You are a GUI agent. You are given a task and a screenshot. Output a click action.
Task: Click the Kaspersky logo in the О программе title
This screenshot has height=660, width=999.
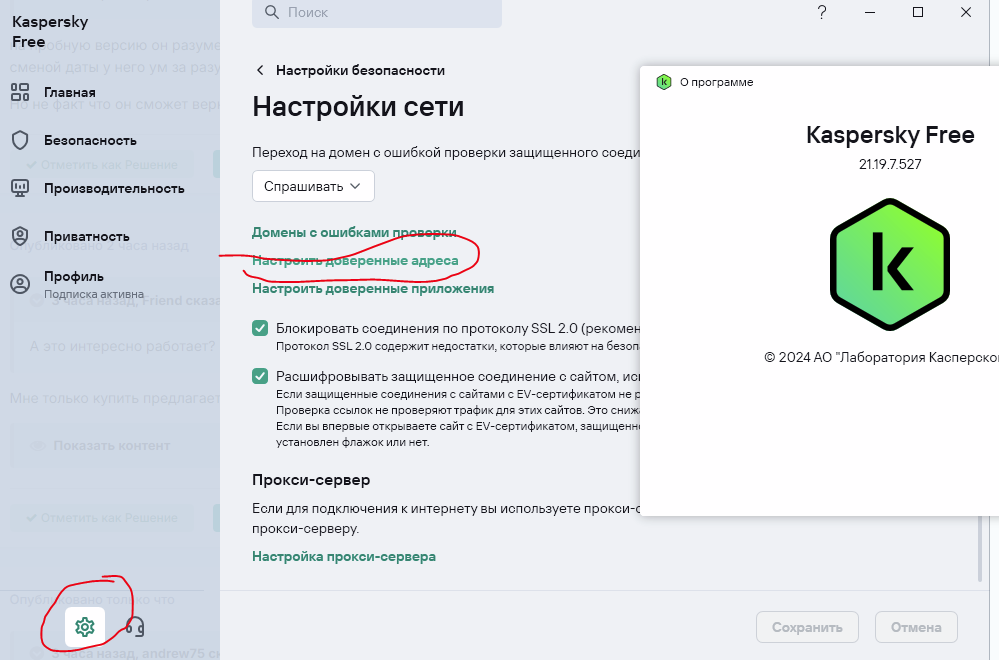664,82
